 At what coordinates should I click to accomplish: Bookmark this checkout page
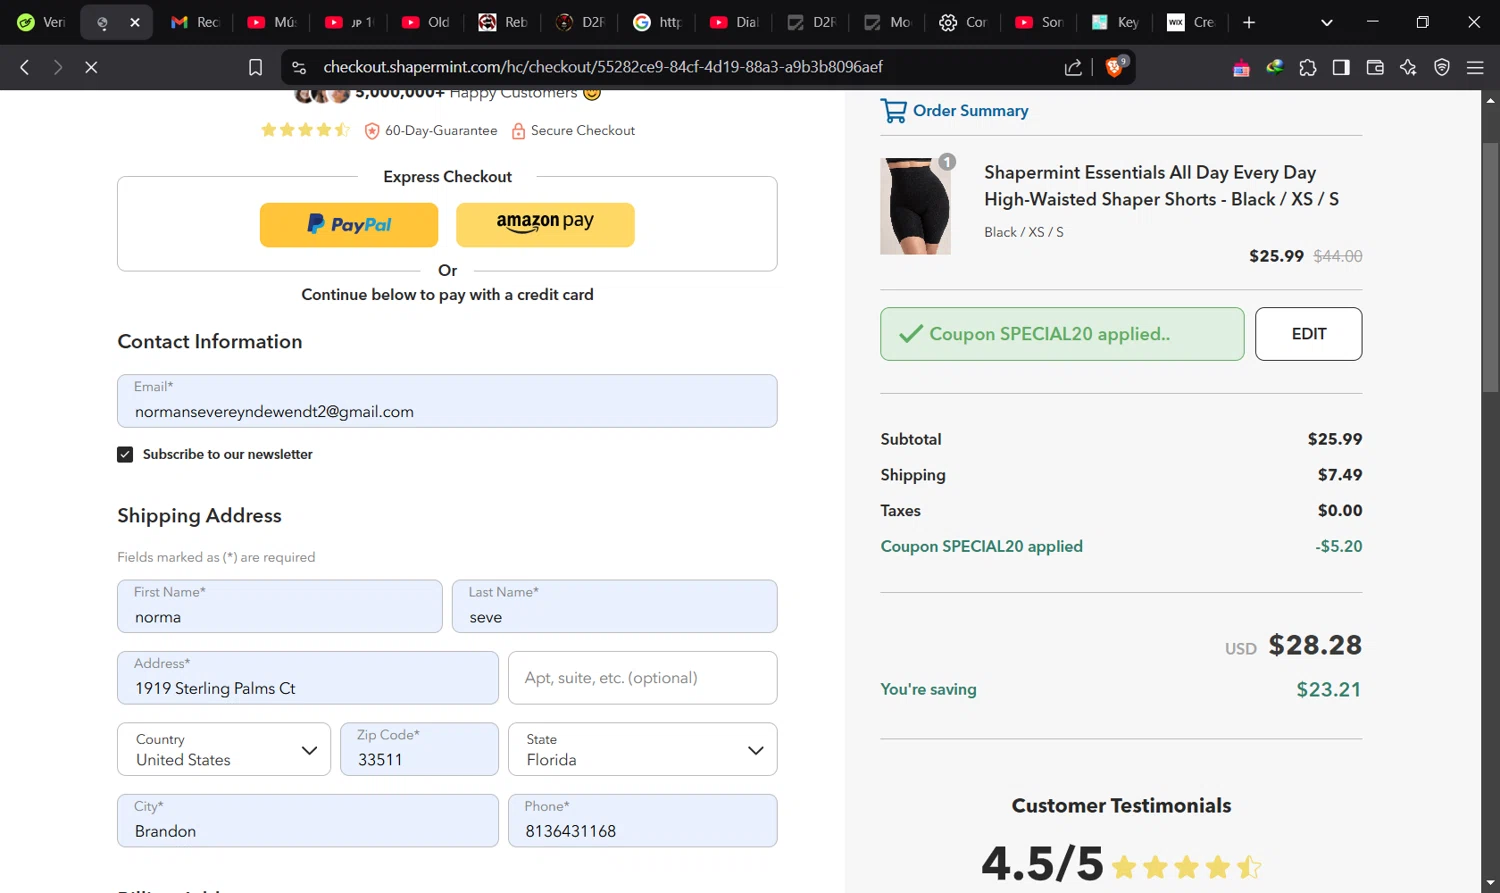point(255,67)
